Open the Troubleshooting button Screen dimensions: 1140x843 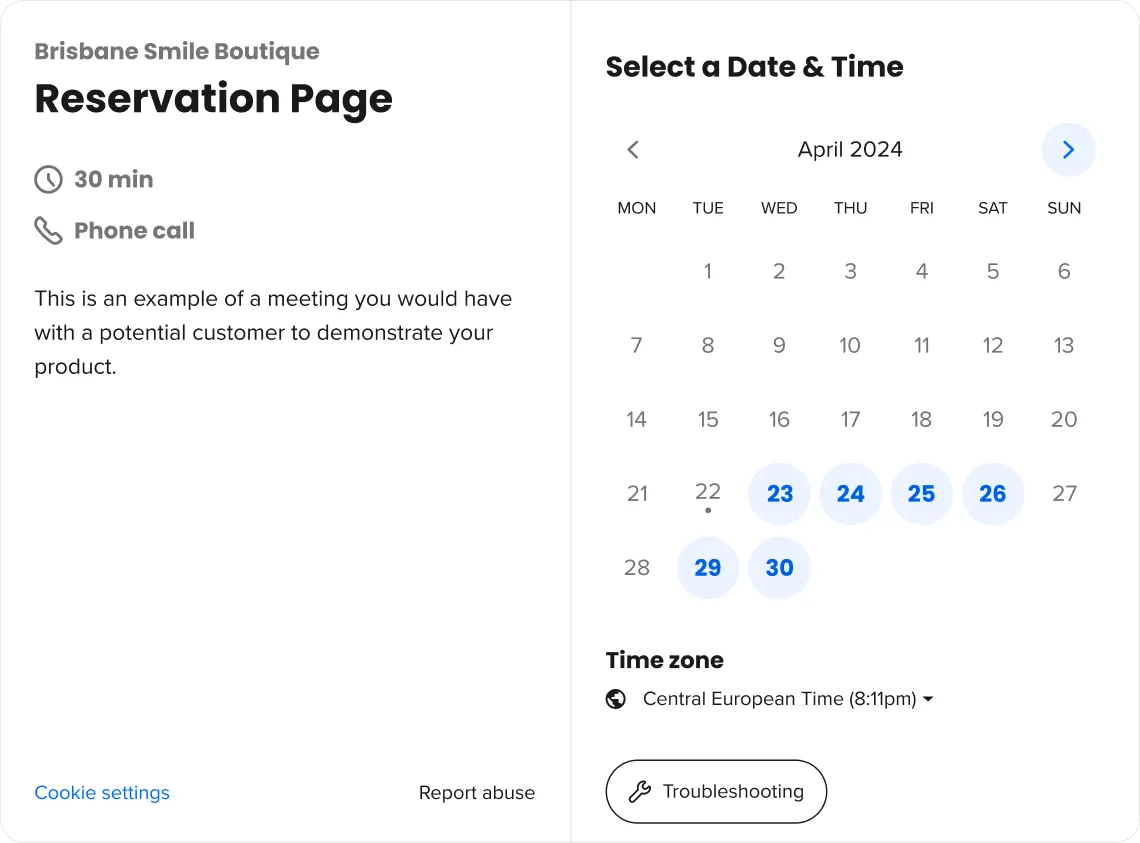point(716,791)
